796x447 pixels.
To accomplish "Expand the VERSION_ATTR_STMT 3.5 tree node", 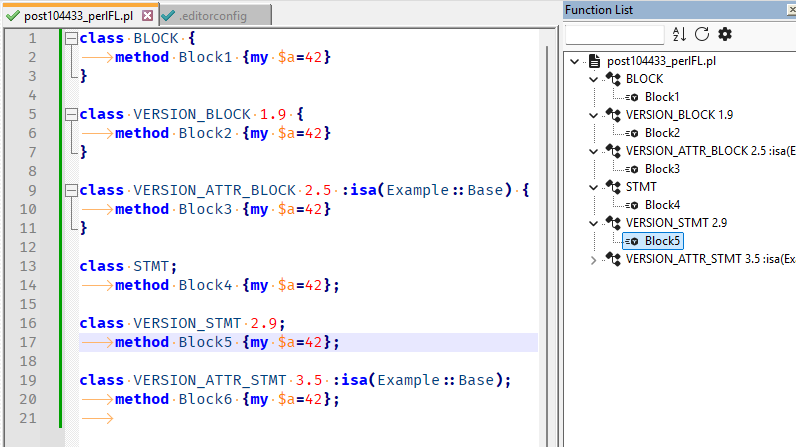I will pos(593,260).
